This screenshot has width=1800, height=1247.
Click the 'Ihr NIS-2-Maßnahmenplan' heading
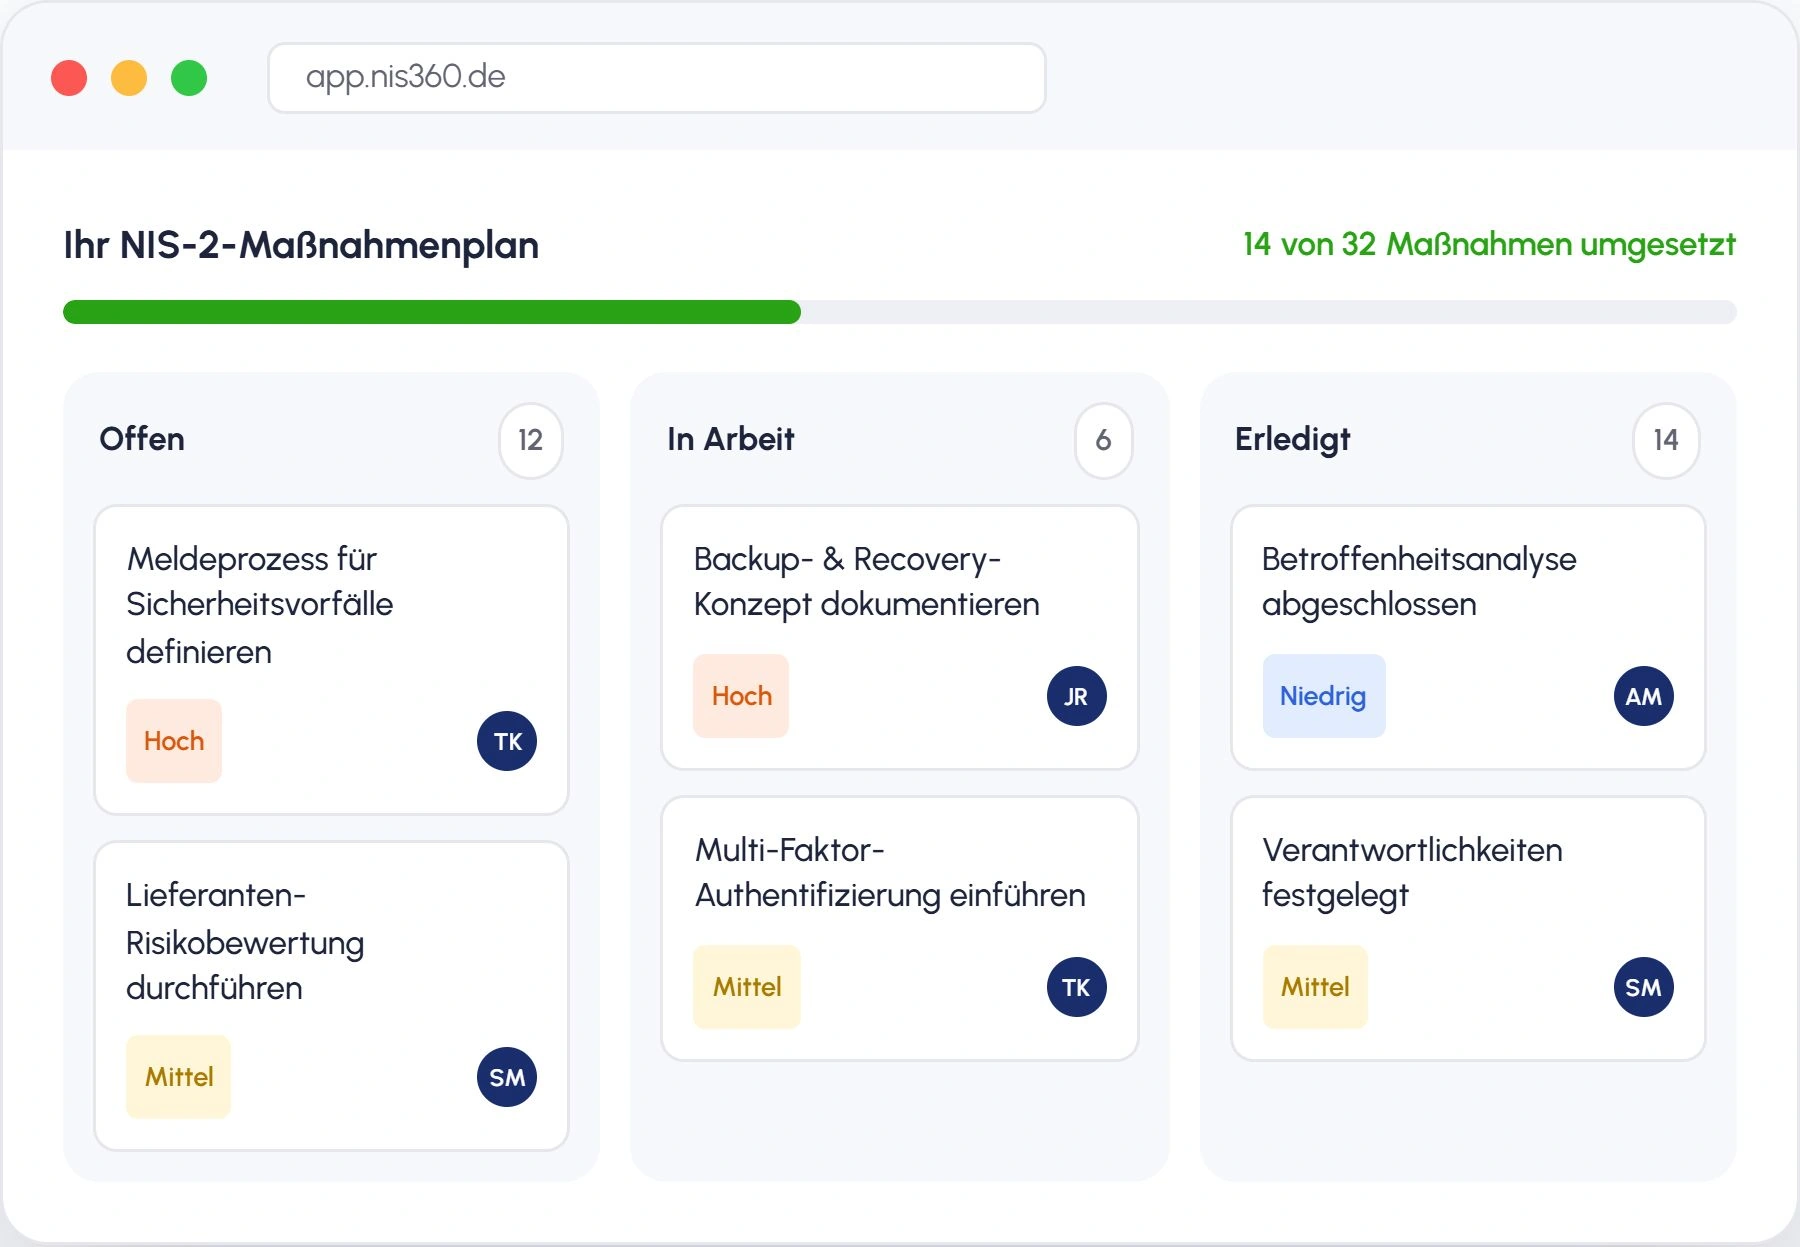(301, 245)
